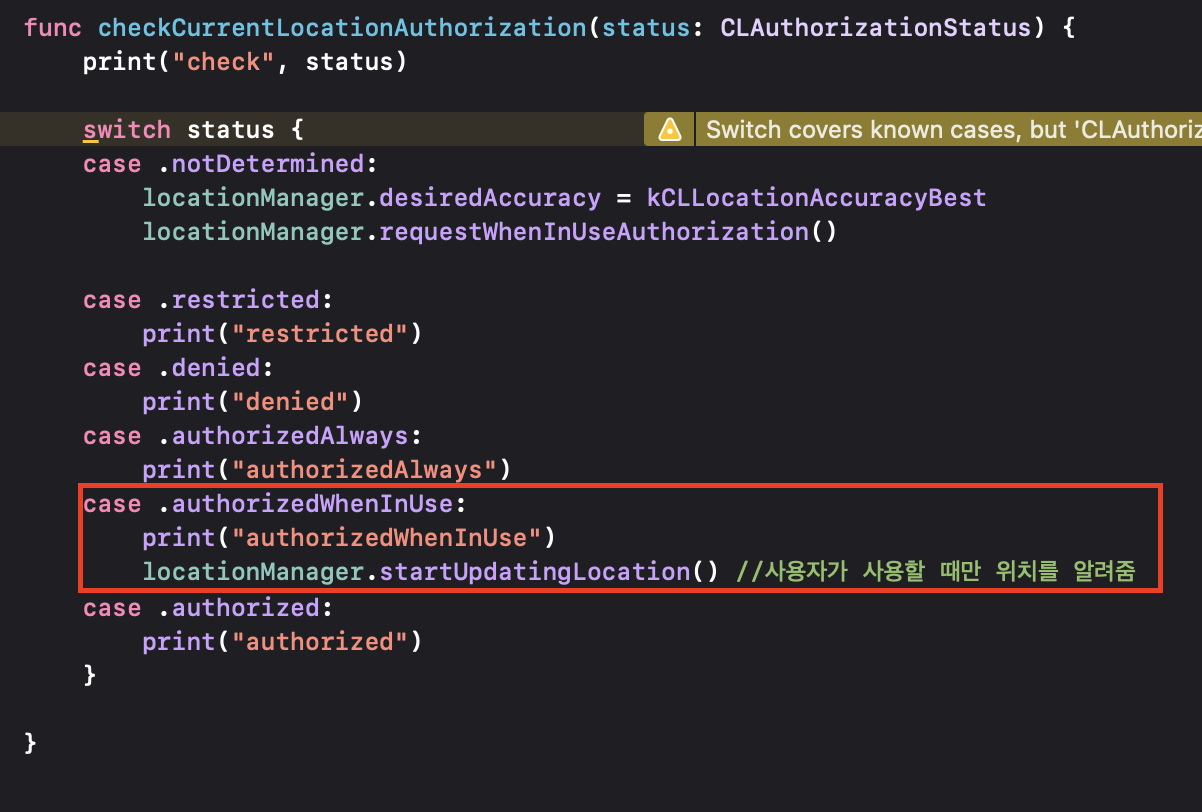
Task: Click case .authorizedAlways line
Action: click(x=253, y=436)
